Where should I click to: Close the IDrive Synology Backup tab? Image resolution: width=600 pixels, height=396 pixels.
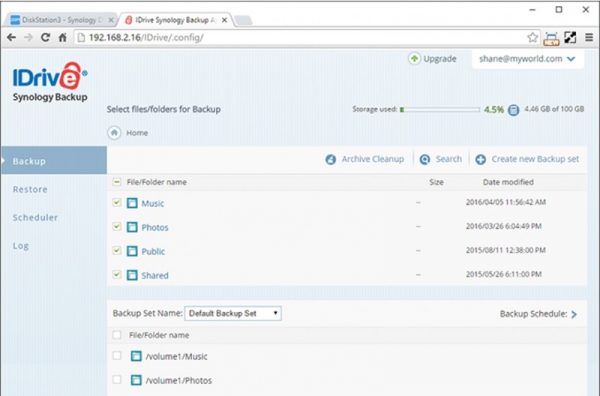click(225, 20)
